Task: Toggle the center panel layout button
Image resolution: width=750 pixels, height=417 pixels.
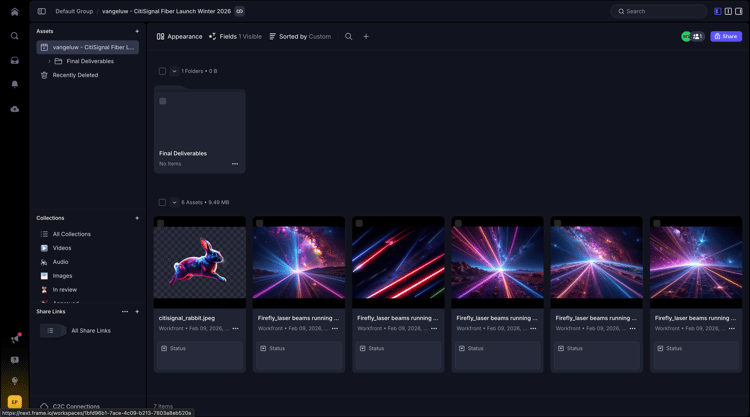Action: tap(728, 11)
